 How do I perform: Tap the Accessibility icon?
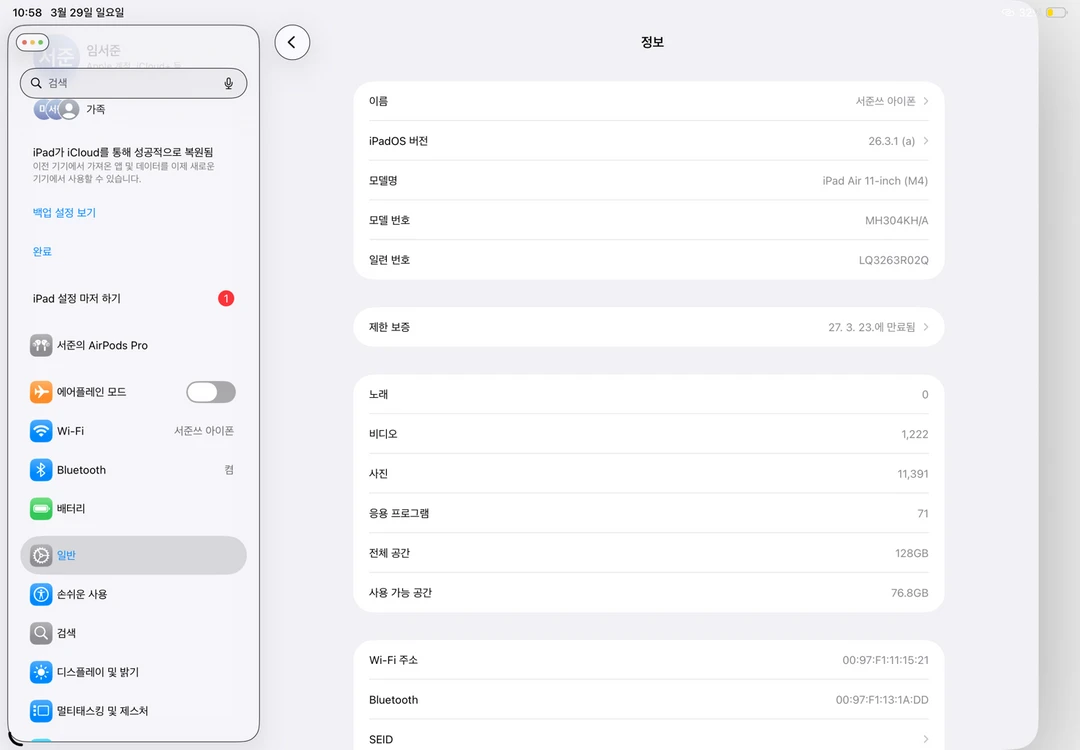[41, 594]
